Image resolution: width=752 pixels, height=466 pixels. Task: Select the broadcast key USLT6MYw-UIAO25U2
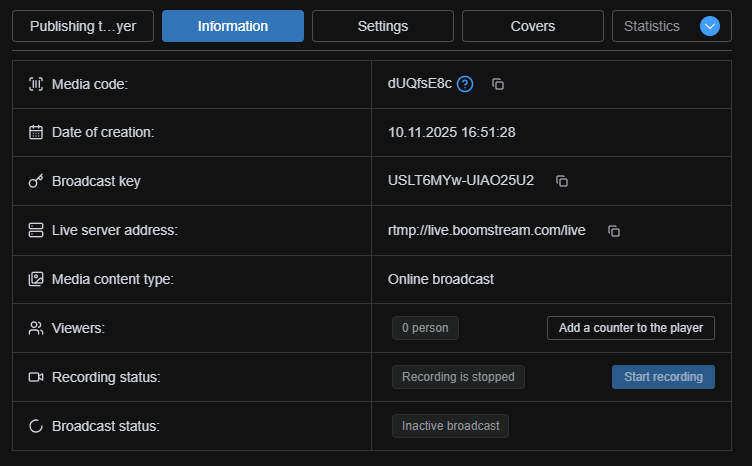460,181
